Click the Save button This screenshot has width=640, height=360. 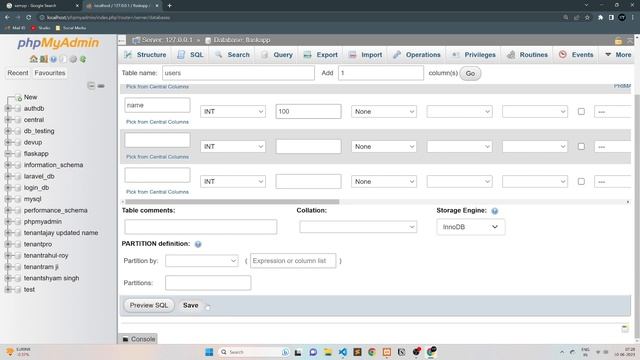click(190, 305)
